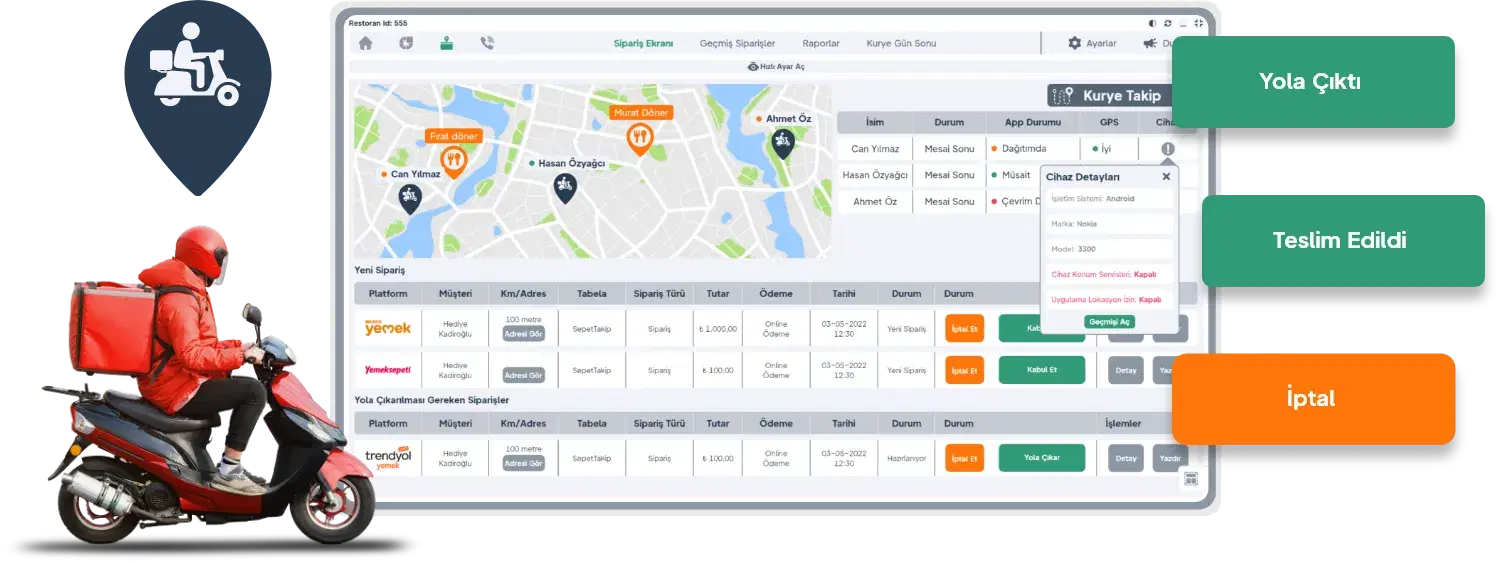Click Hasan Özyağcı courier marker on map

(565, 187)
